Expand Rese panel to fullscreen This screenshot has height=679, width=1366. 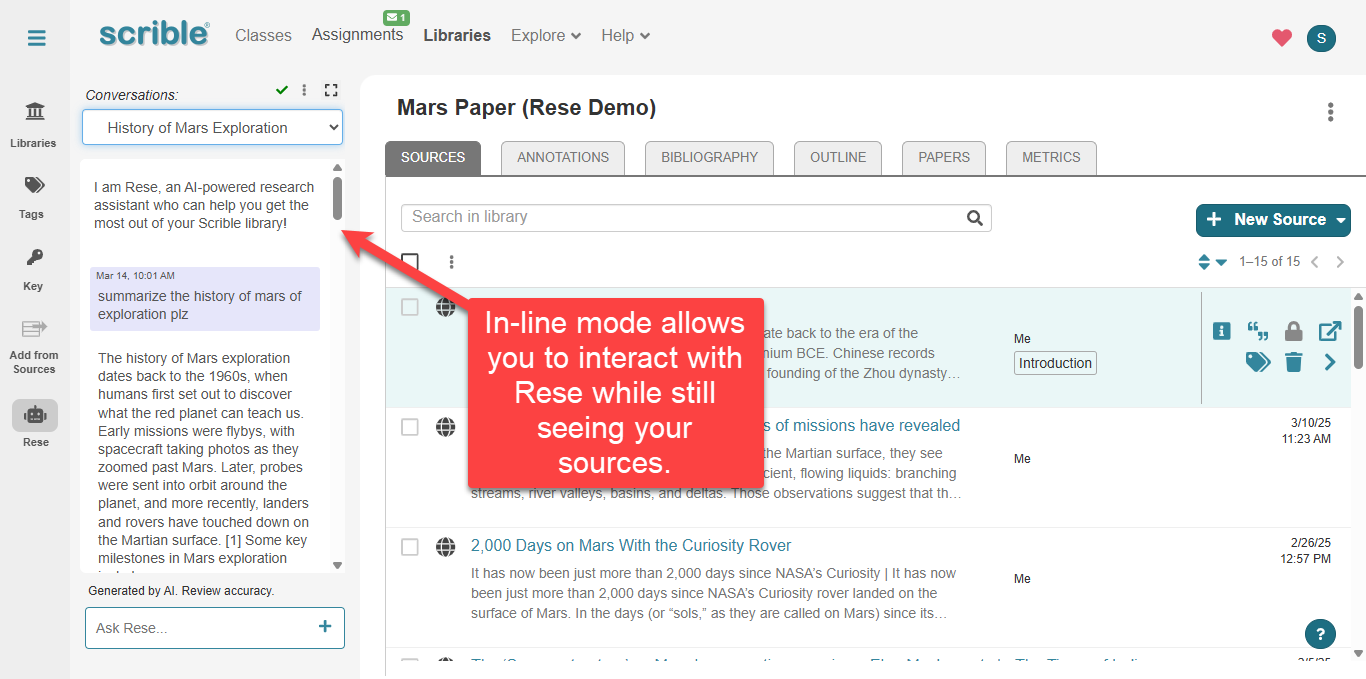(331, 90)
